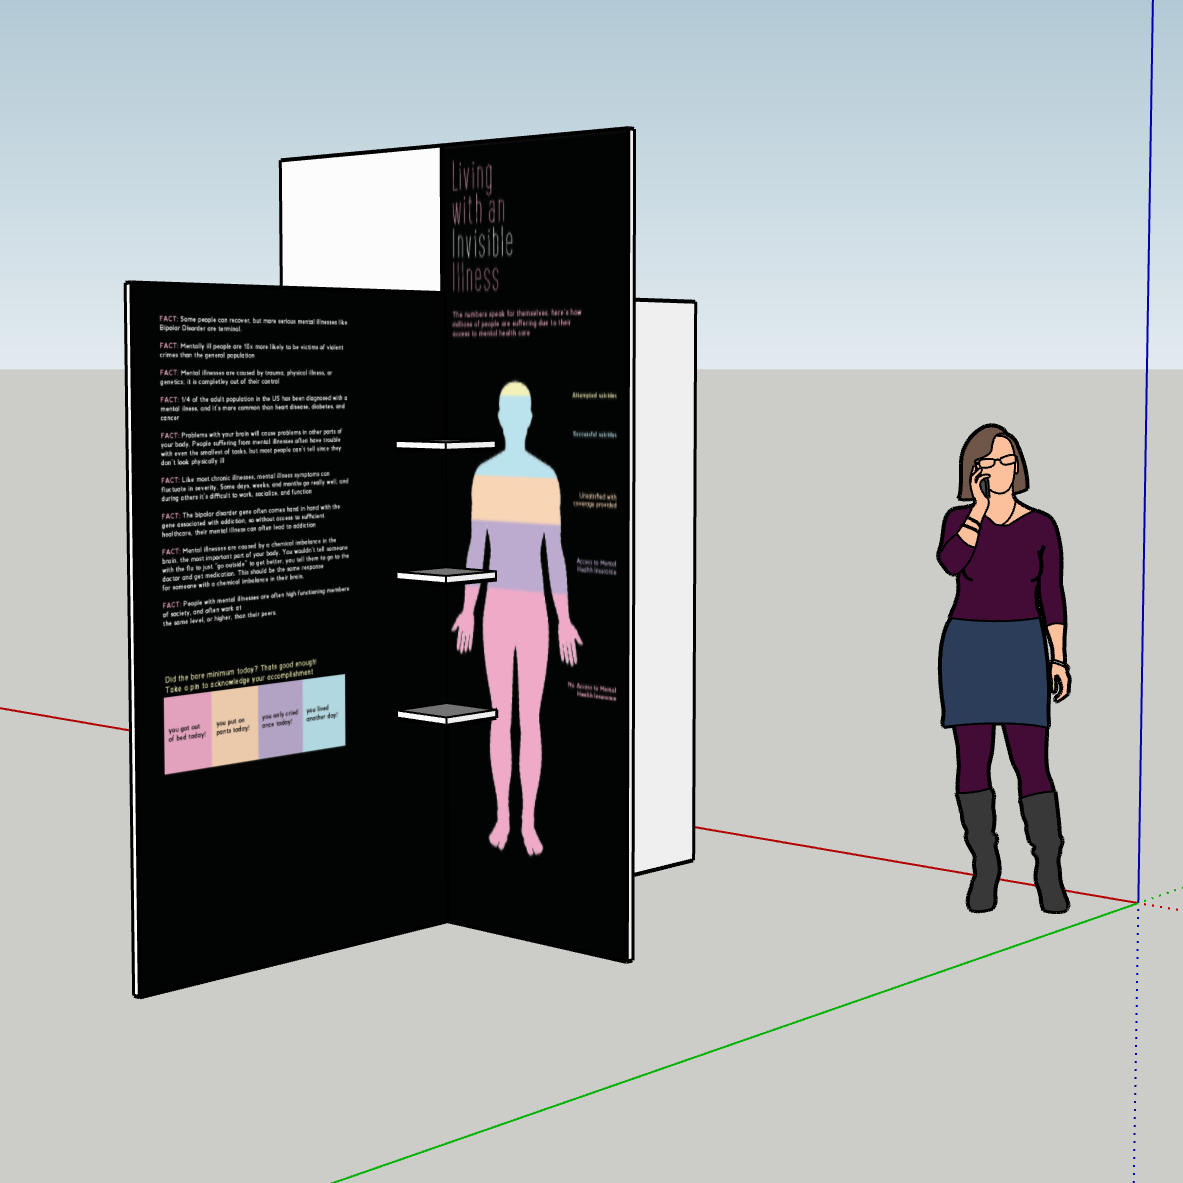
Task: Select the blue "you lived another day!" box
Action: click(324, 712)
